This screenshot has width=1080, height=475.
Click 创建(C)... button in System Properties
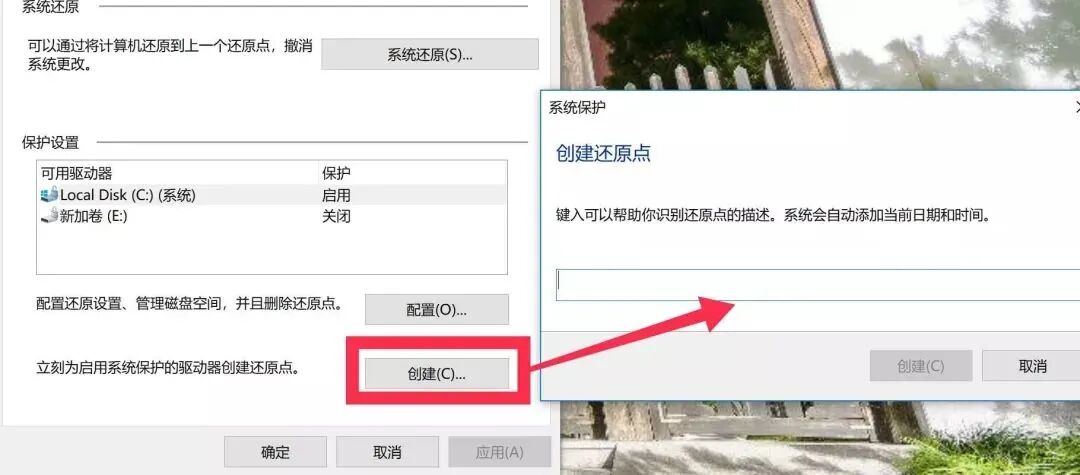click(437, 374)
